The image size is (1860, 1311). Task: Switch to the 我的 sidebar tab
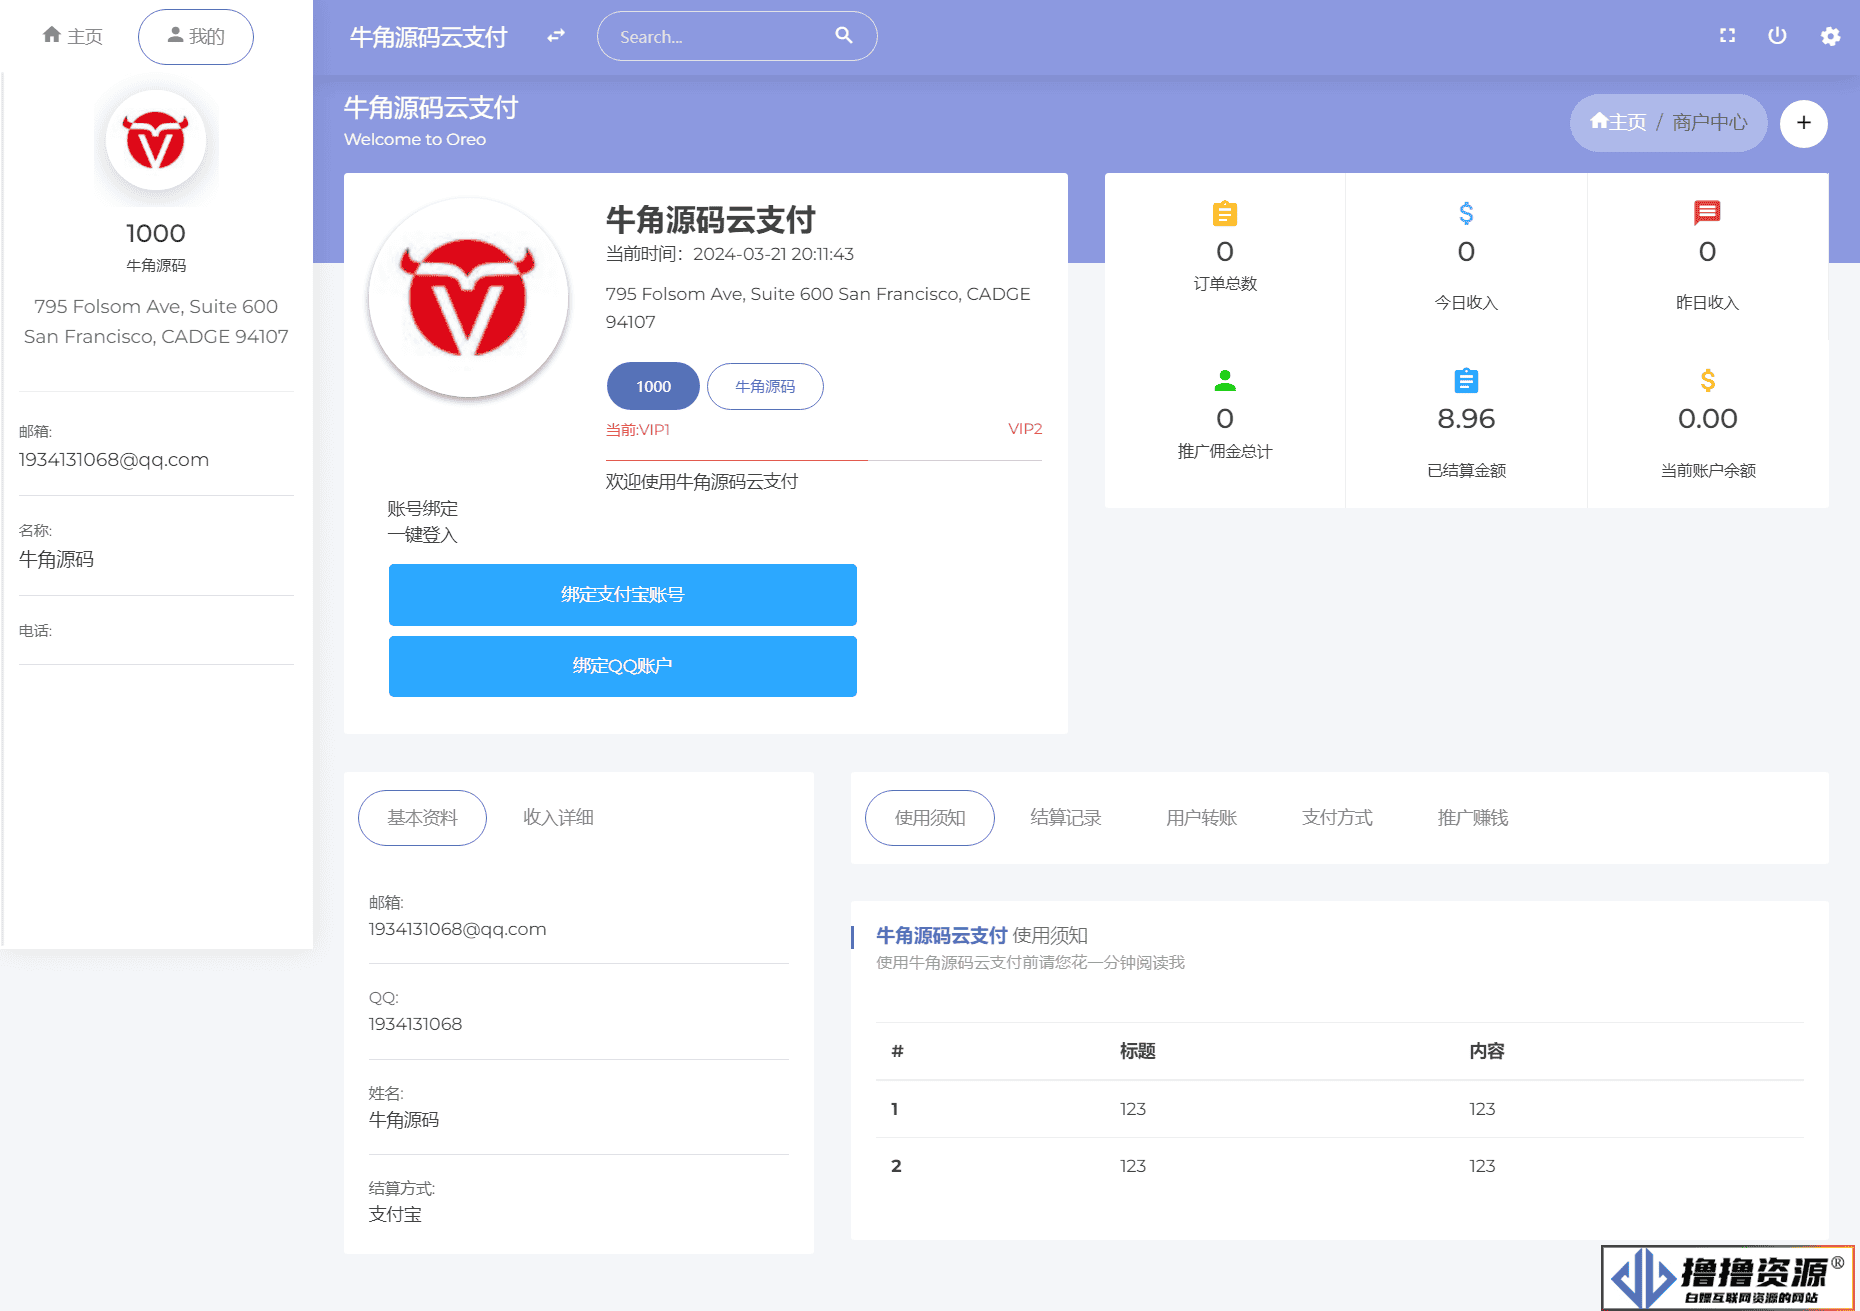coord(196,37)
